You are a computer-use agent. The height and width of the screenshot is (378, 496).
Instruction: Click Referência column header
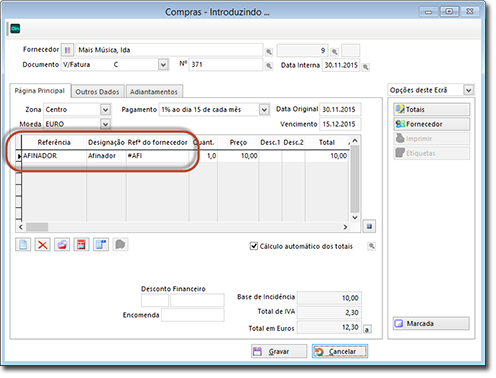pos(54,142)
